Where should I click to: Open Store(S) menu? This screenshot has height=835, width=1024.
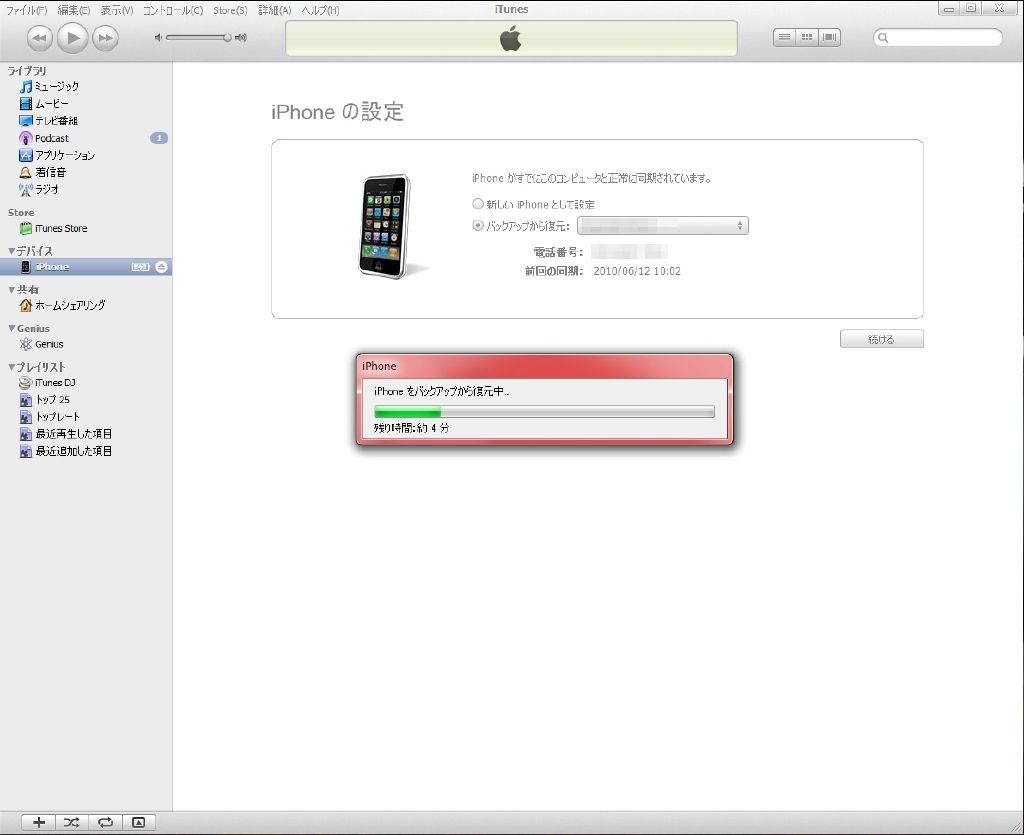pos(230,10)
